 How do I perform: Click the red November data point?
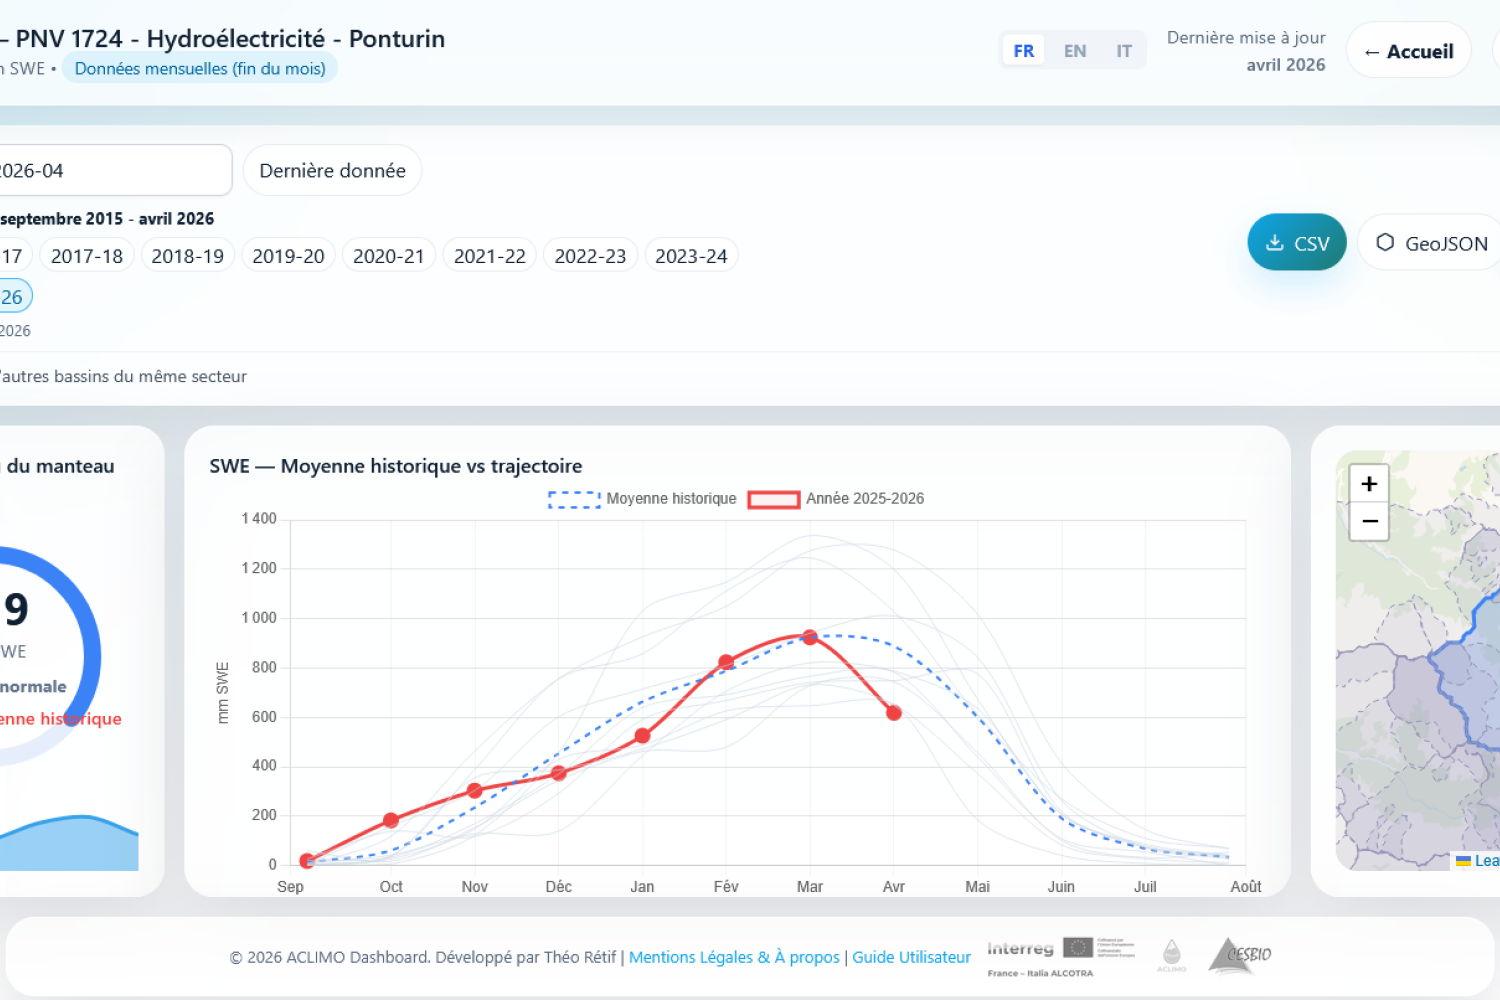475,790
